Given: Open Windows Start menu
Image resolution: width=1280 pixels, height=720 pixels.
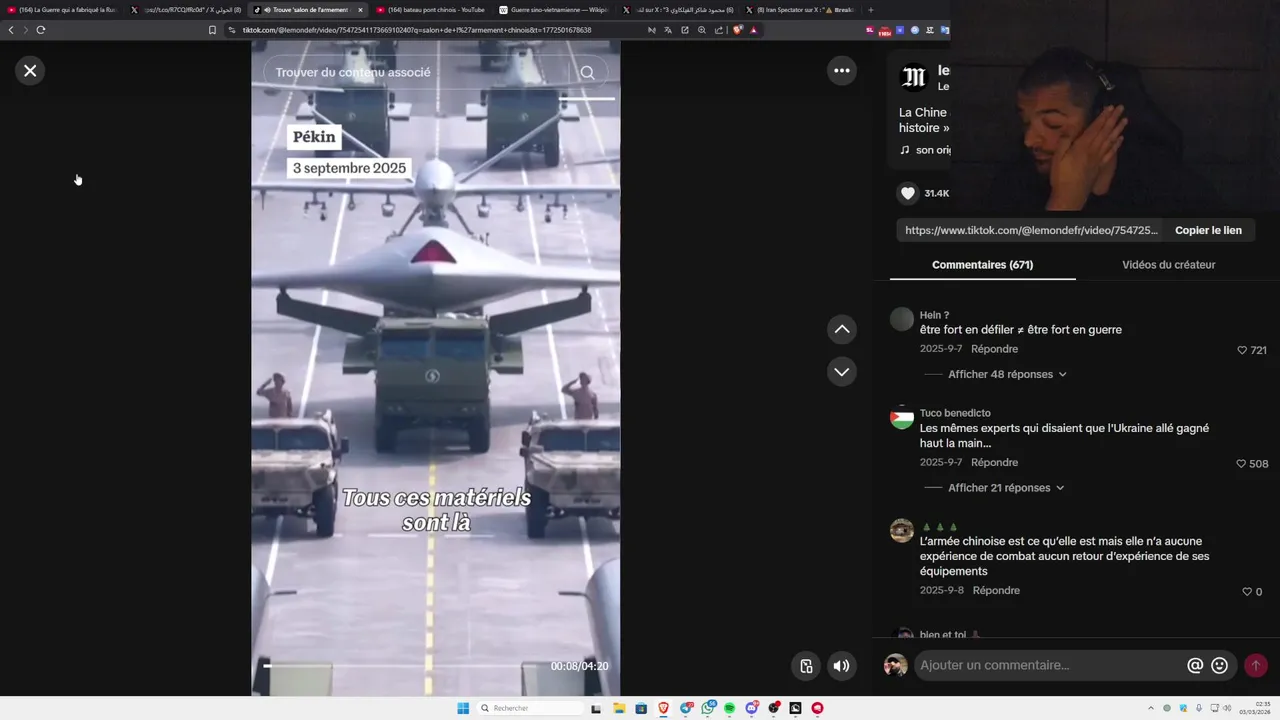Looking at the screenshot, I should 463,708.
